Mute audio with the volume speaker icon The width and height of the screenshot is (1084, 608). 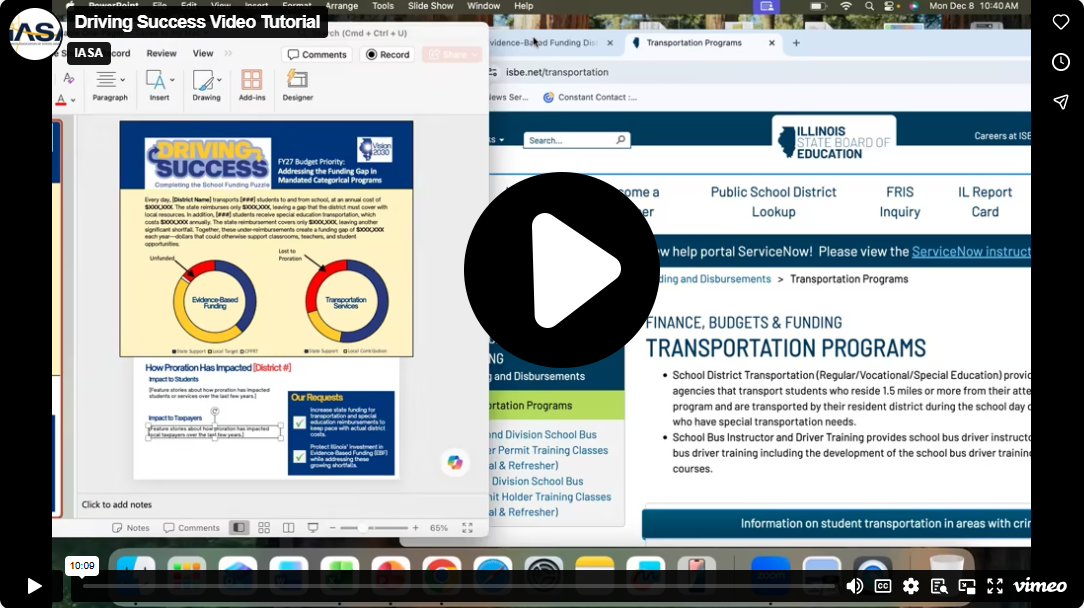click(854, 586)
